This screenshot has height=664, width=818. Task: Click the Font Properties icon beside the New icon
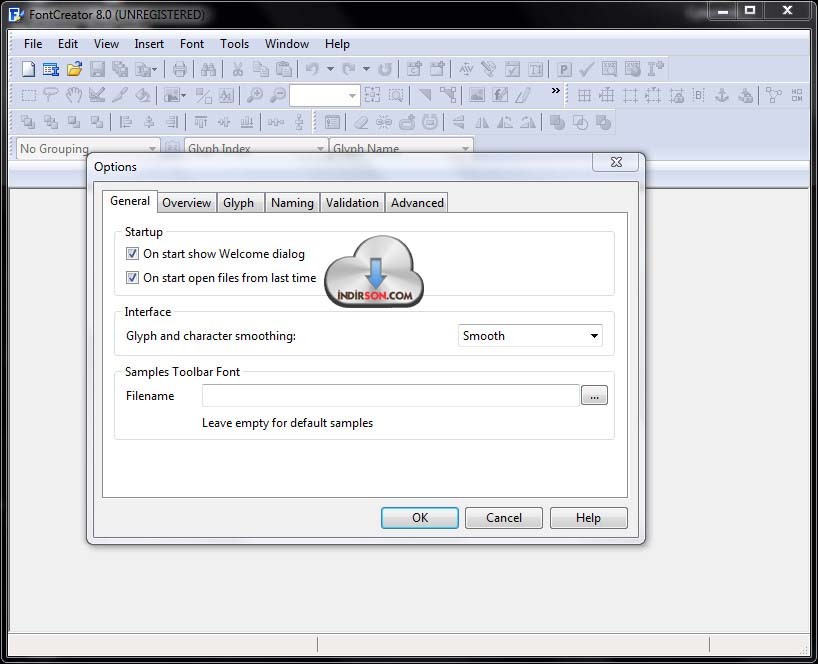point(51,68)
